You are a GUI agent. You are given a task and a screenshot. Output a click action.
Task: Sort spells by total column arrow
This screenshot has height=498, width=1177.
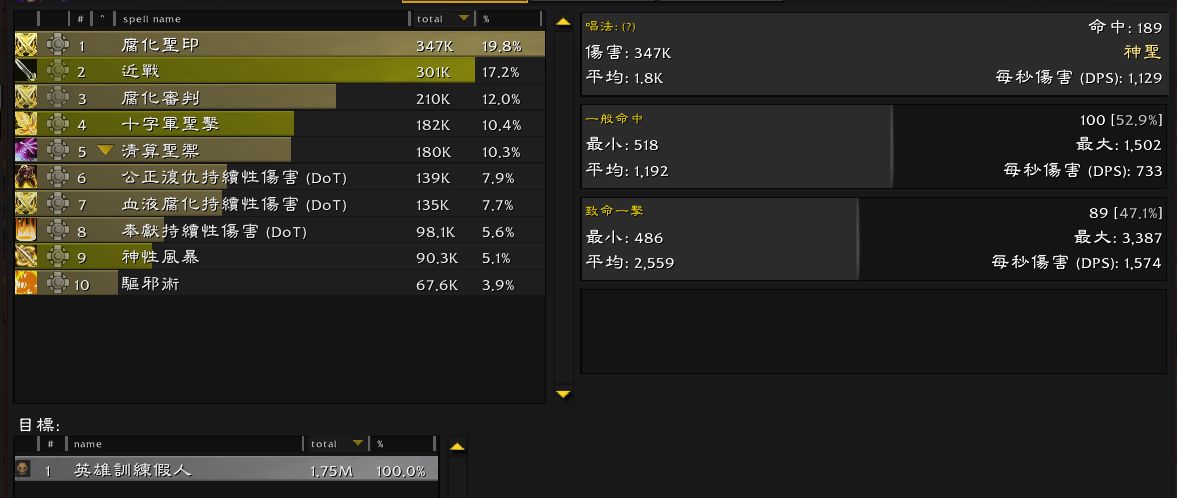coord(464,18)
